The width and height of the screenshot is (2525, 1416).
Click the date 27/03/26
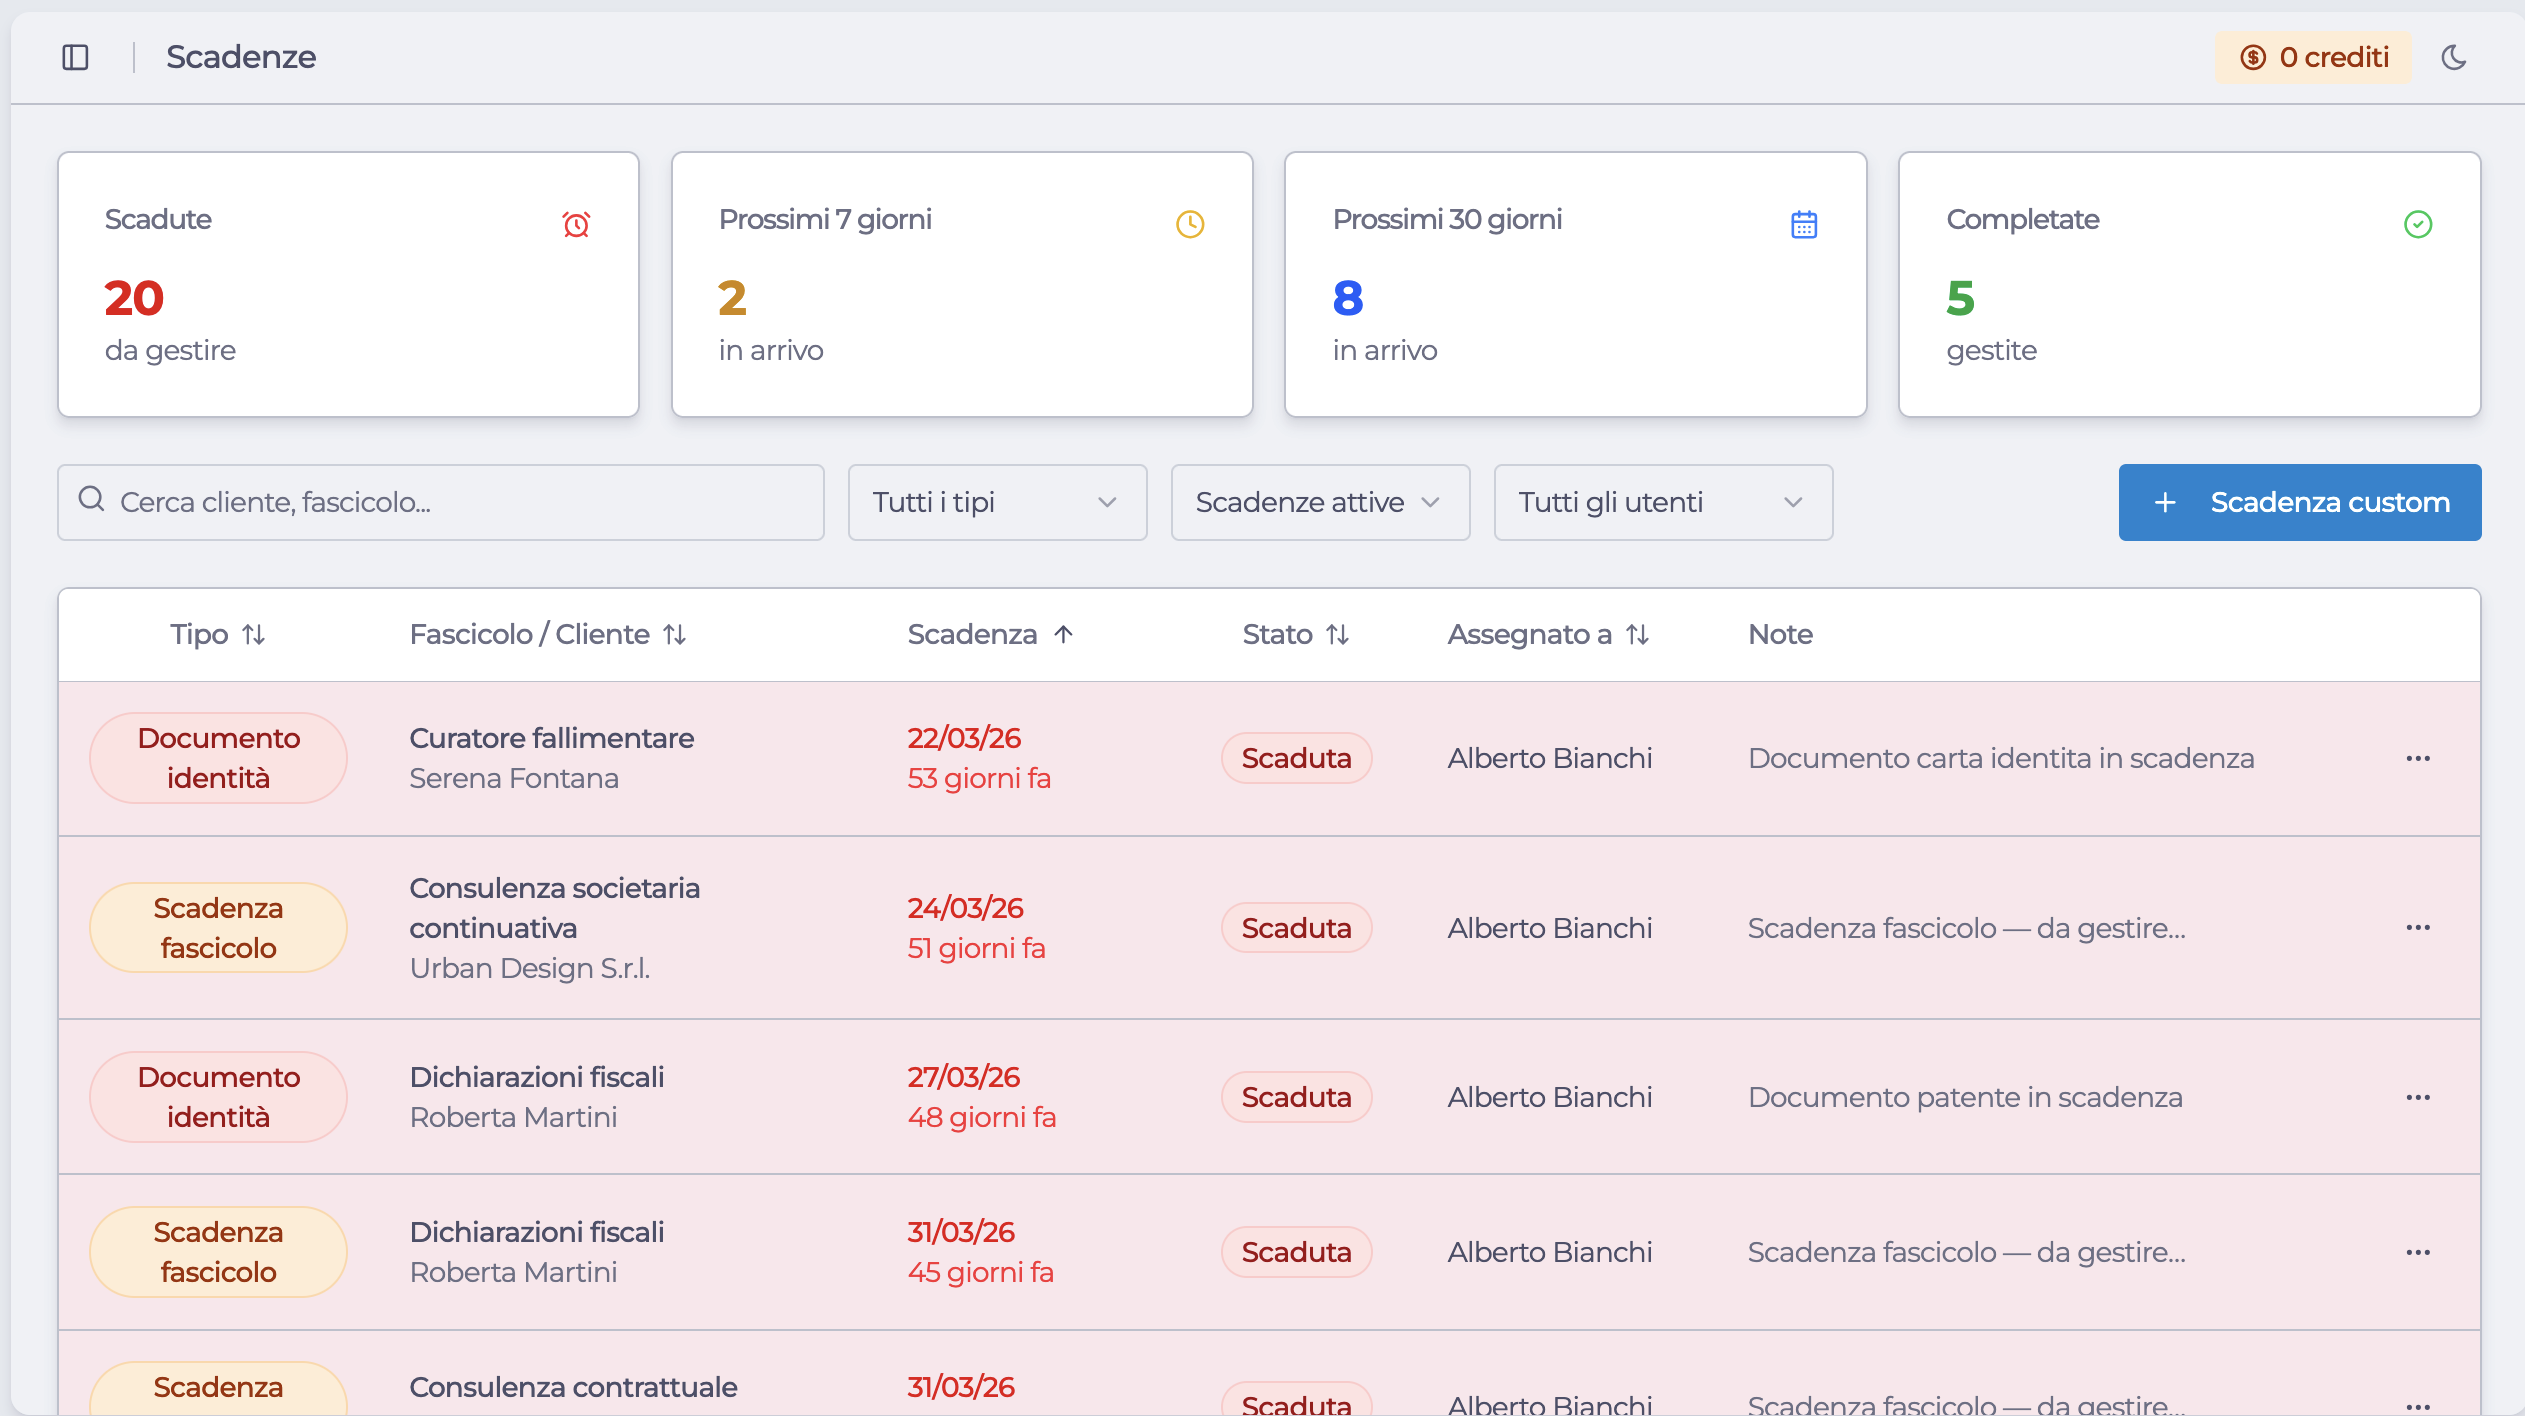point(964,1077)
